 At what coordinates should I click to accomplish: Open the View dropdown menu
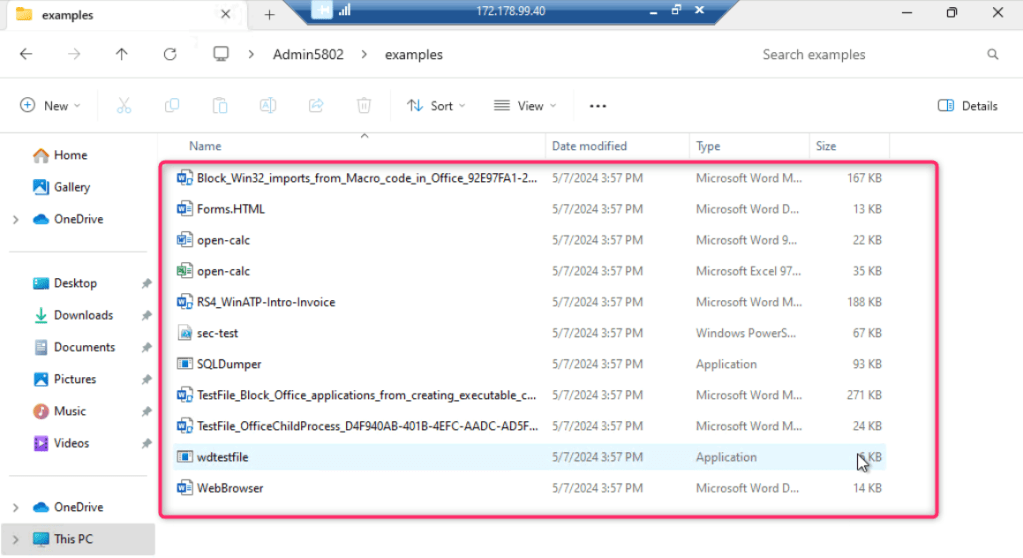[525, 106]
